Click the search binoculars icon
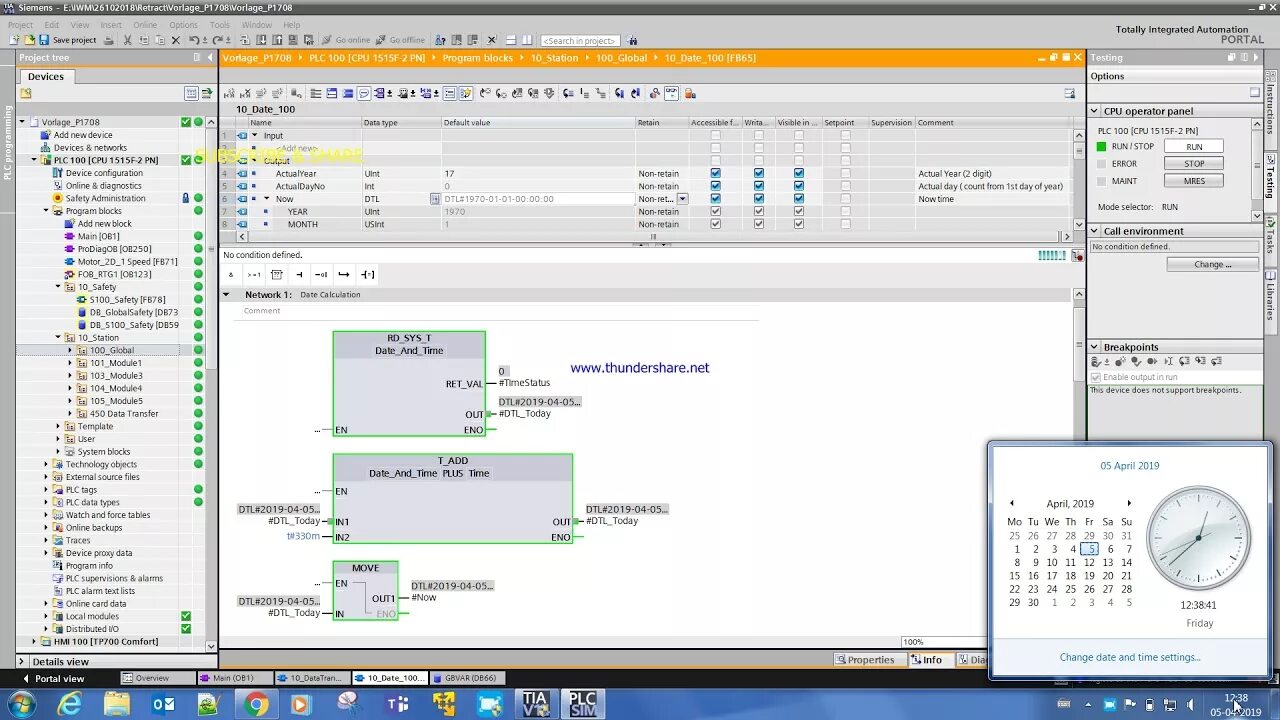Screen dimensions: 1280x720 point(631,40)
